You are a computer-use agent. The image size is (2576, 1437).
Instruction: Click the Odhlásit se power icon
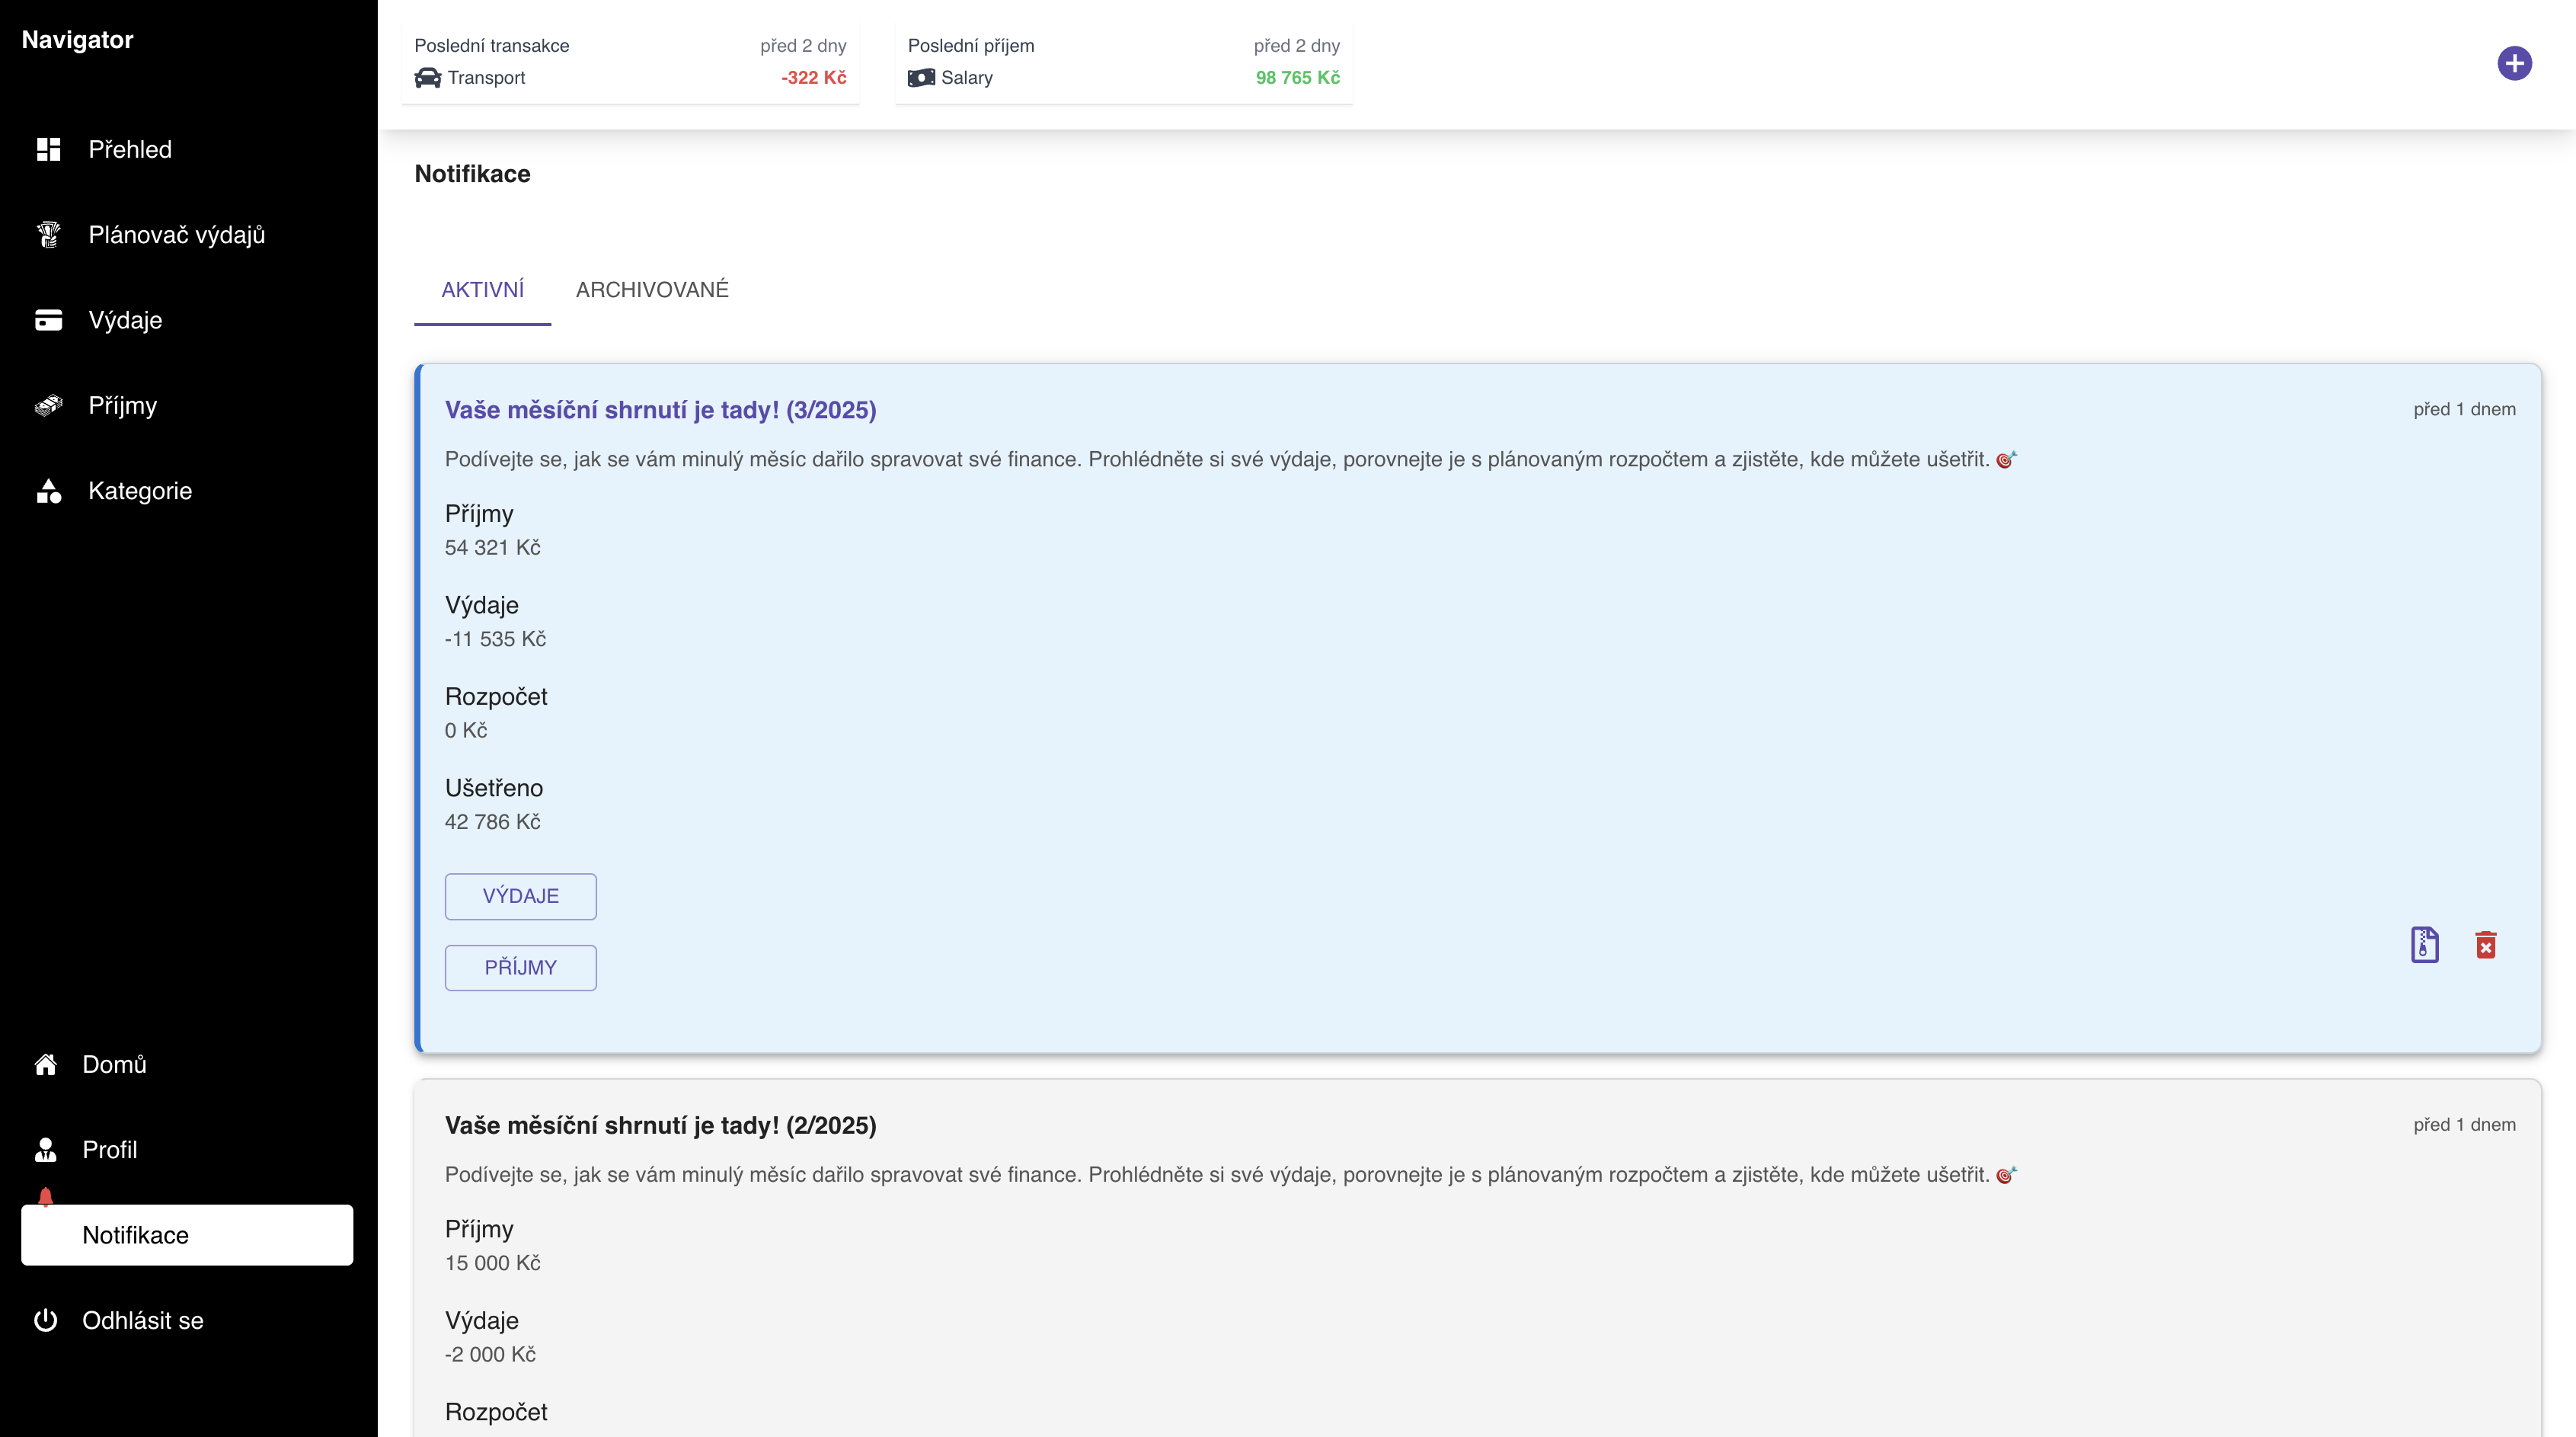coord(45,1320)
